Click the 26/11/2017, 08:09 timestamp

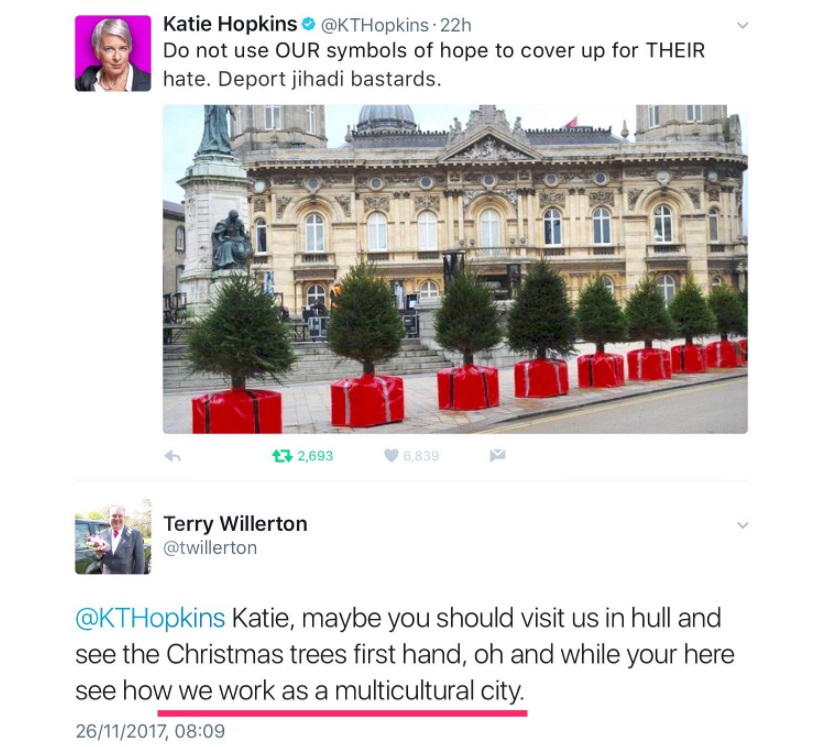pos(150,731)
